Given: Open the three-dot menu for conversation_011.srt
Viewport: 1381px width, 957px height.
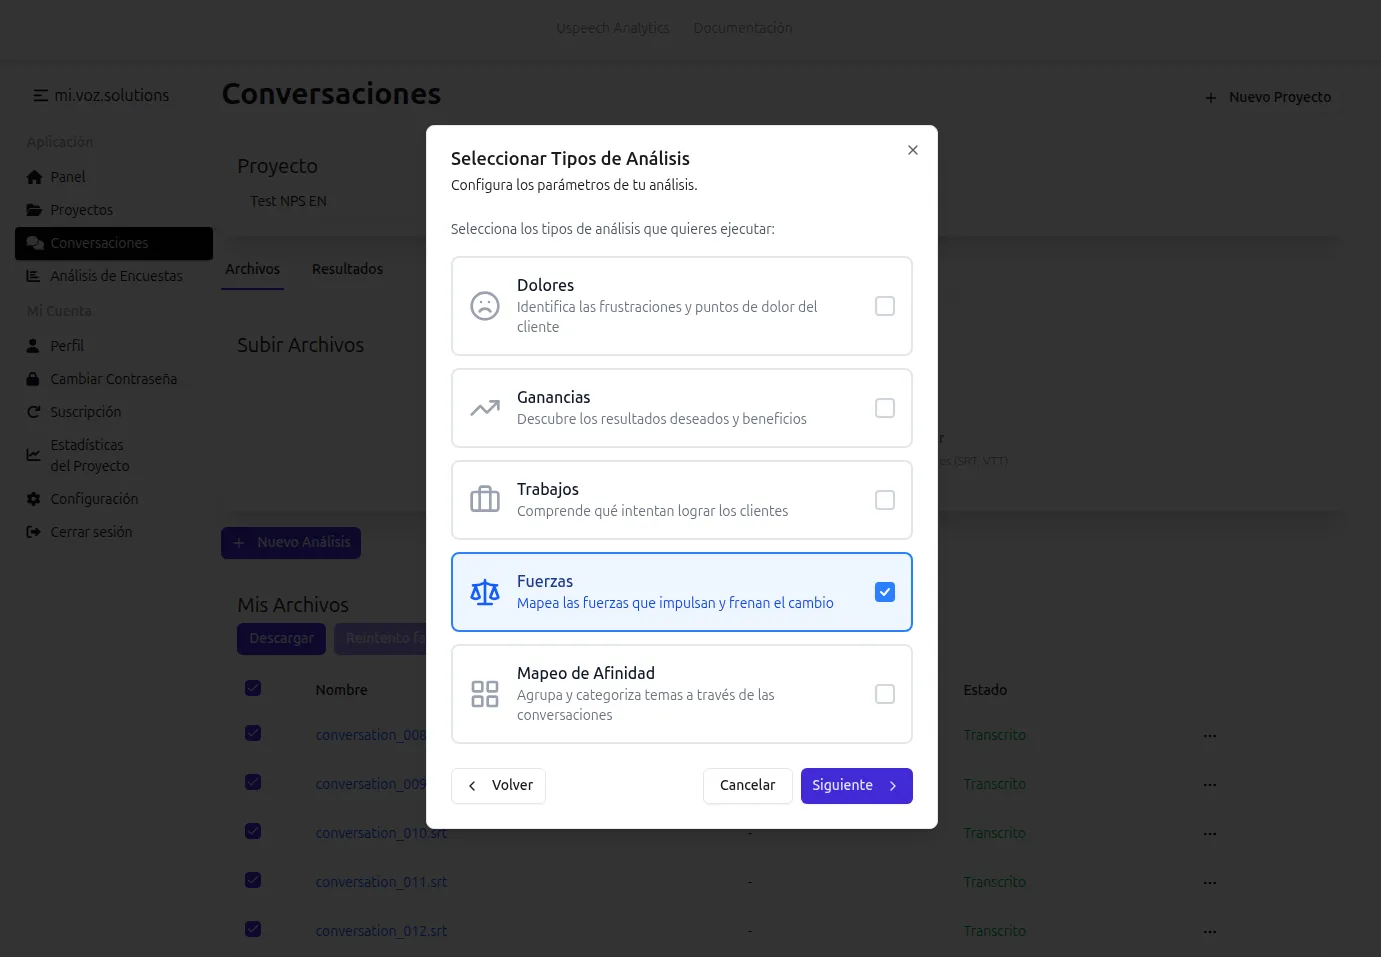Looking at the screenshot, I should 1210,883.
